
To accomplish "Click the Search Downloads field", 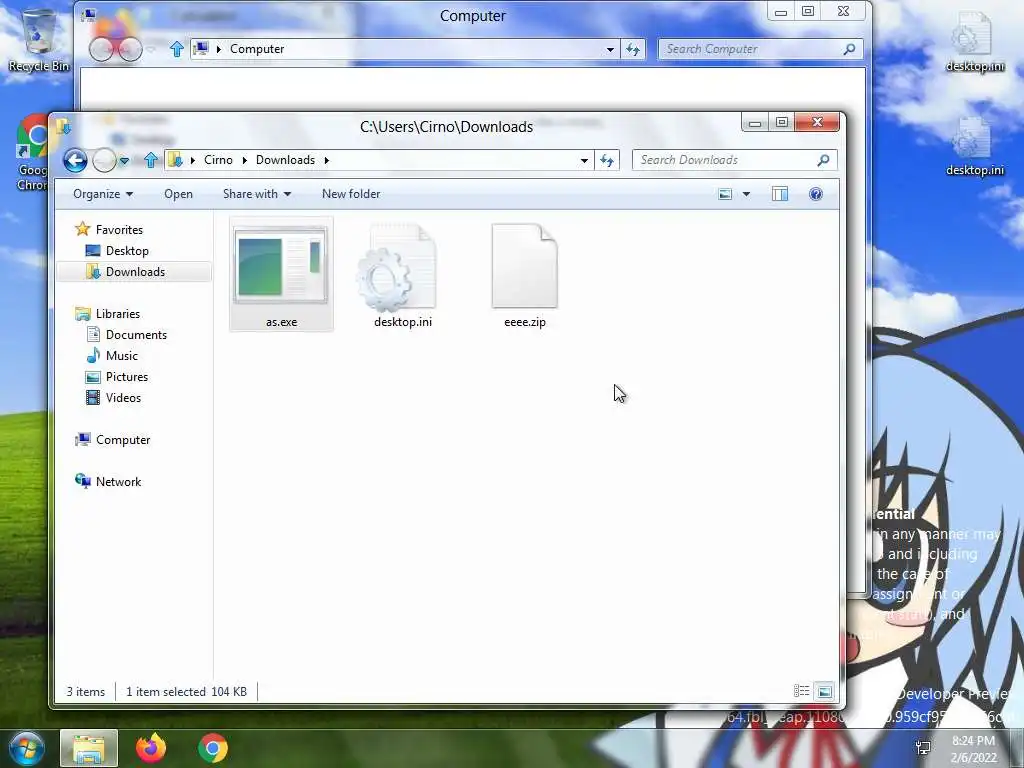I will pyautogui.click(x=734, y=160).
